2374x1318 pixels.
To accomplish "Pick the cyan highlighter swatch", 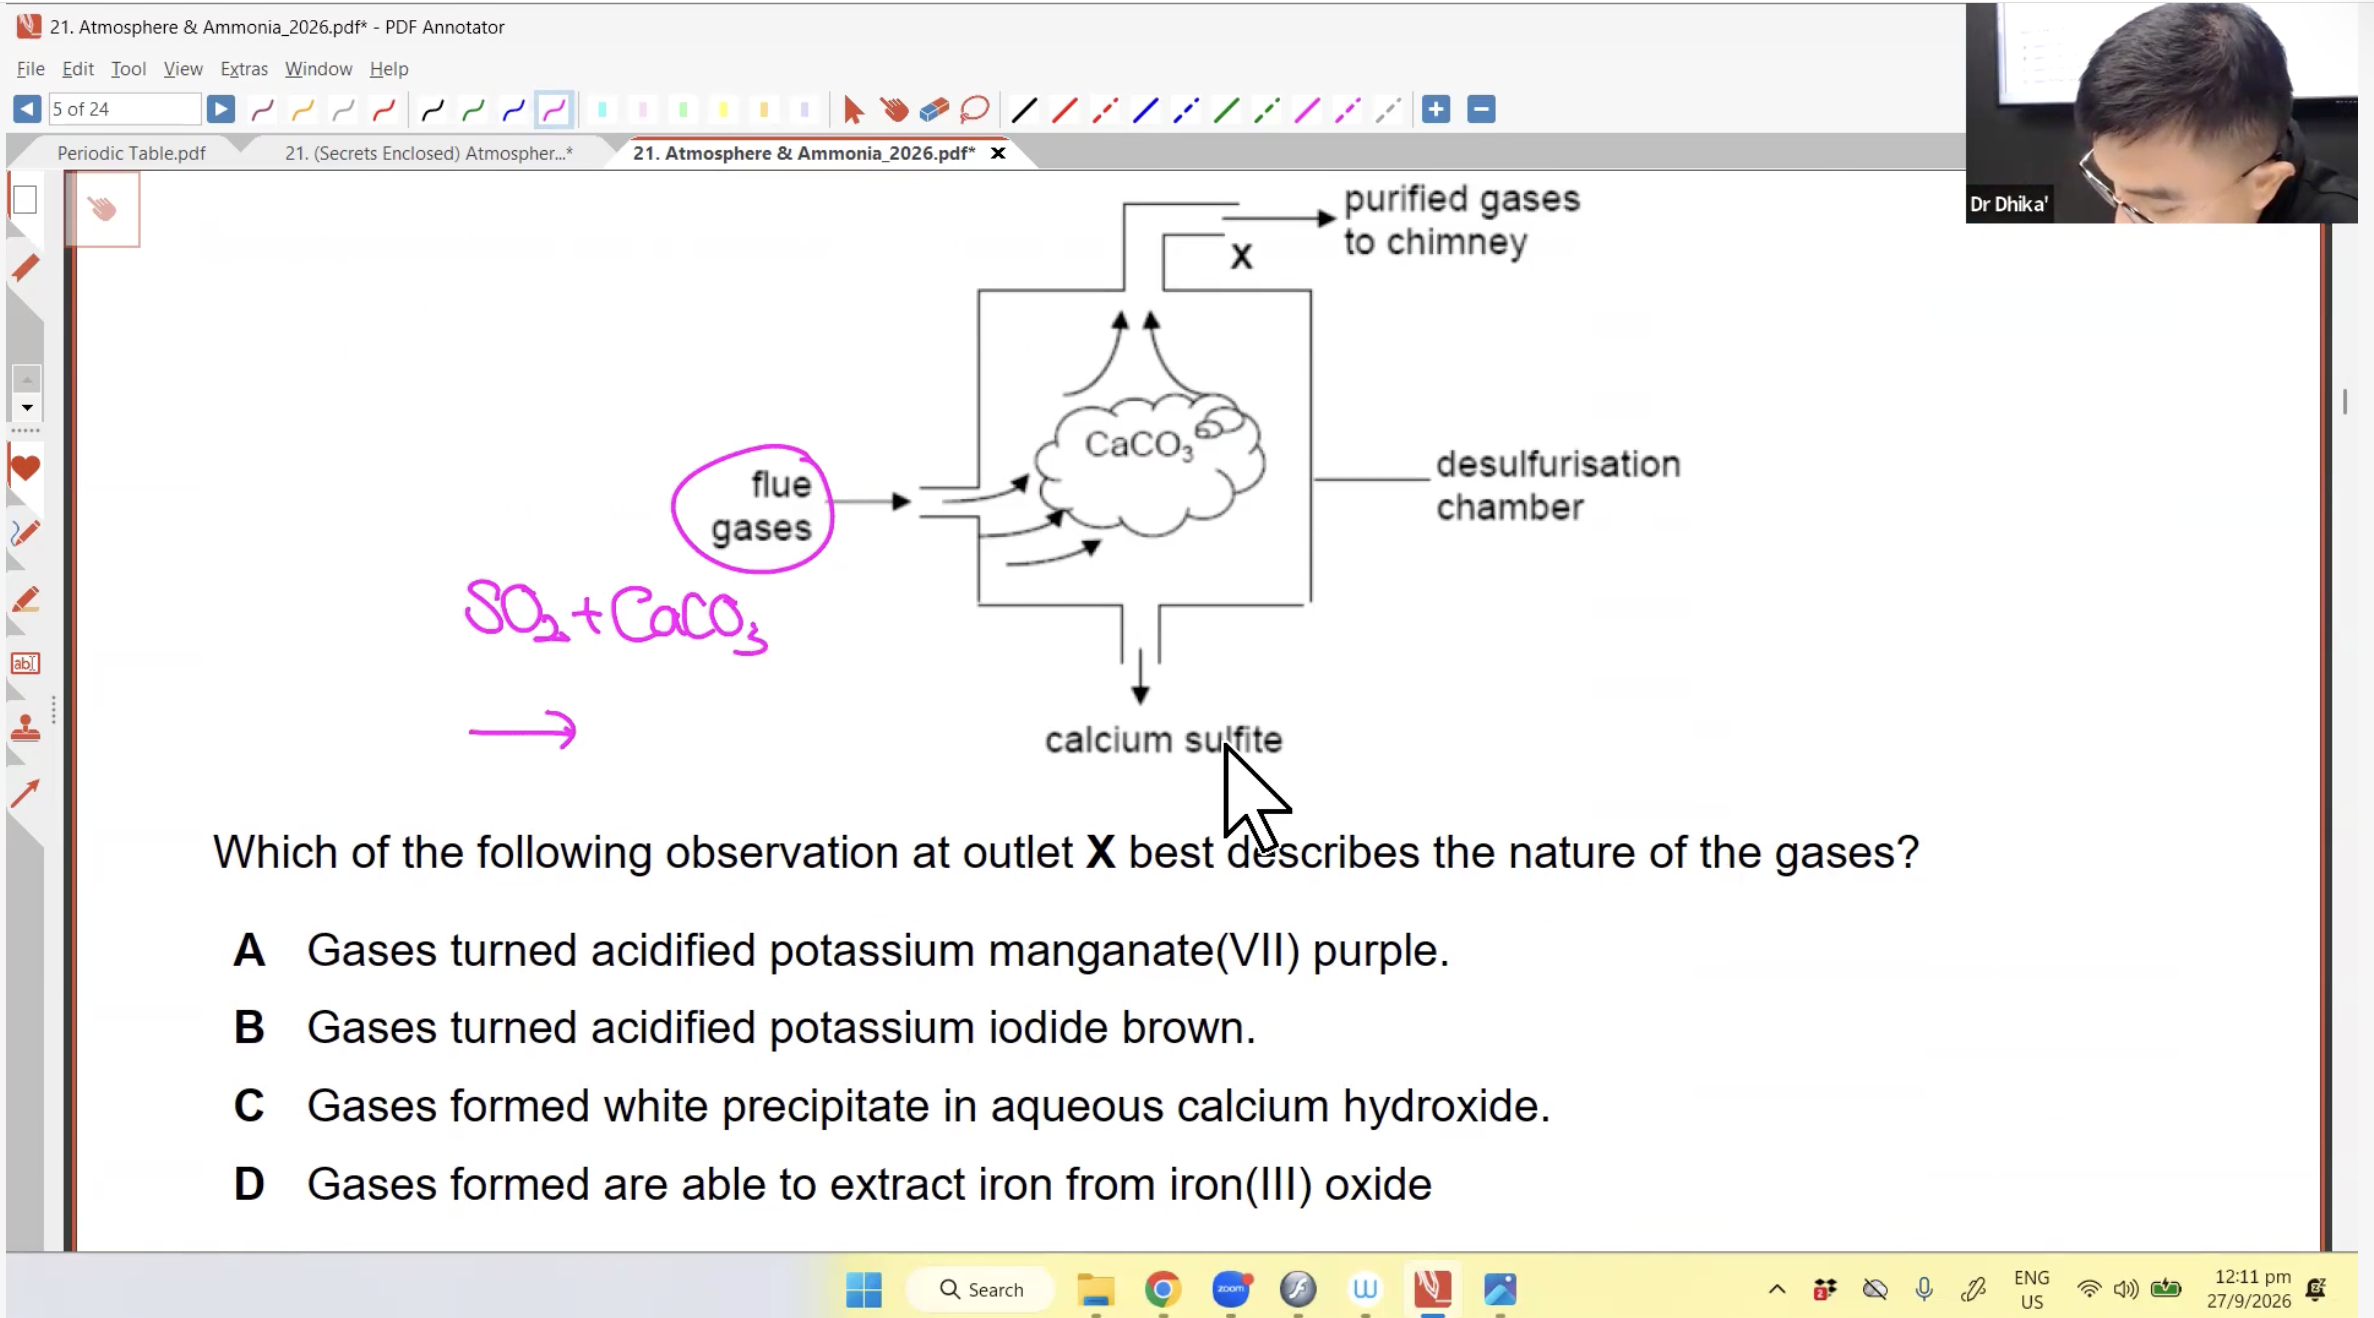I will tap(602, 110).
